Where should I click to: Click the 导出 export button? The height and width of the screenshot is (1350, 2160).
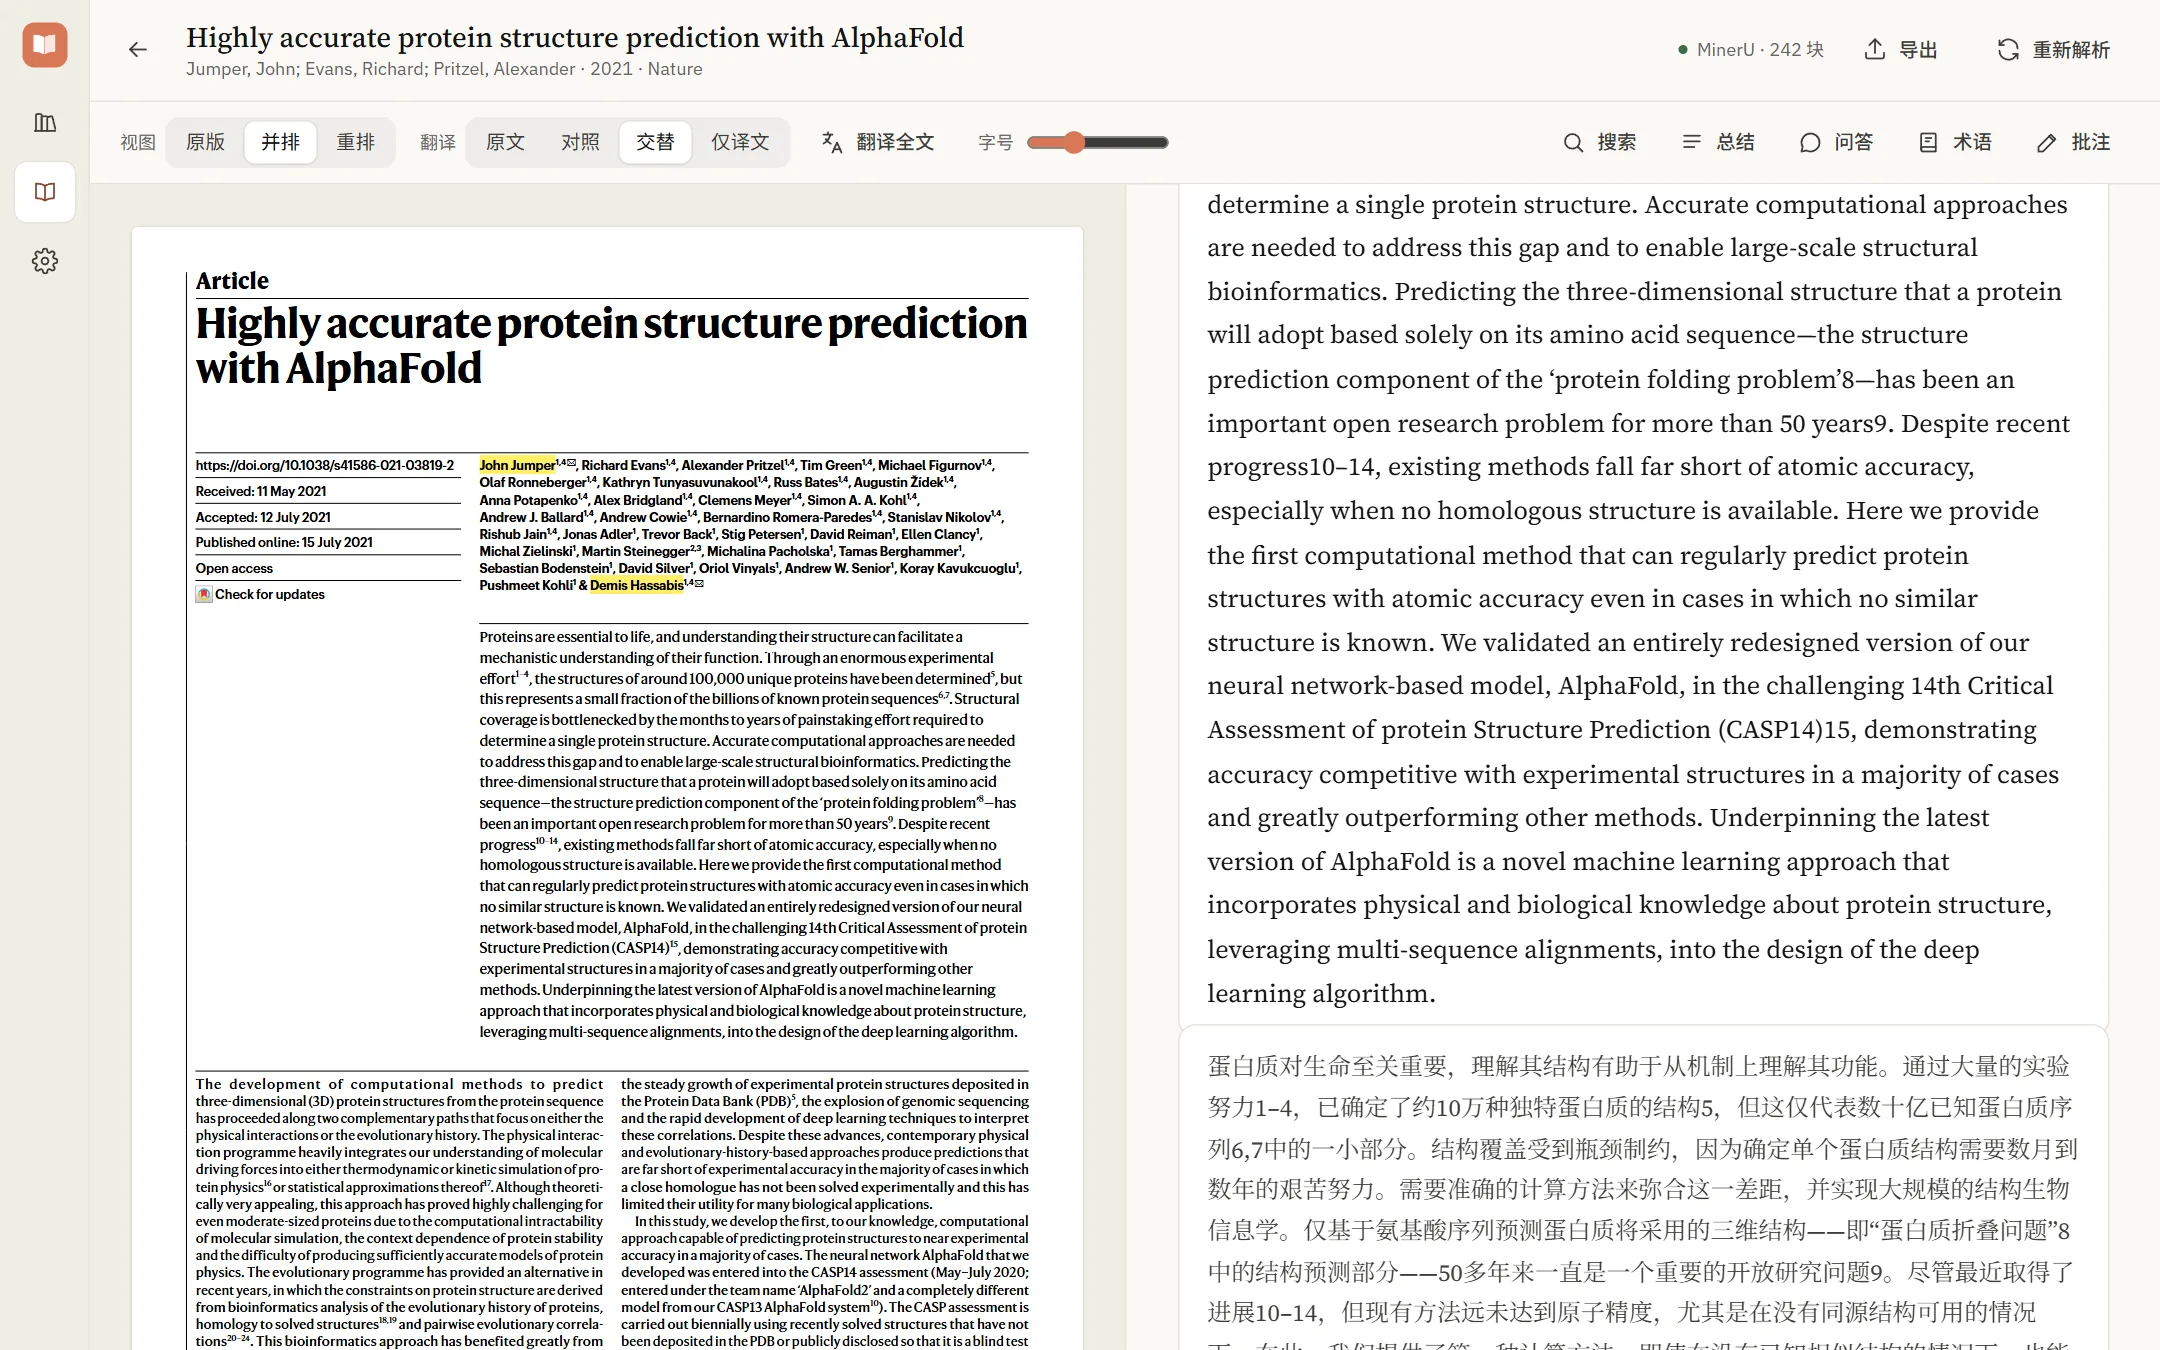[1902, 50]
